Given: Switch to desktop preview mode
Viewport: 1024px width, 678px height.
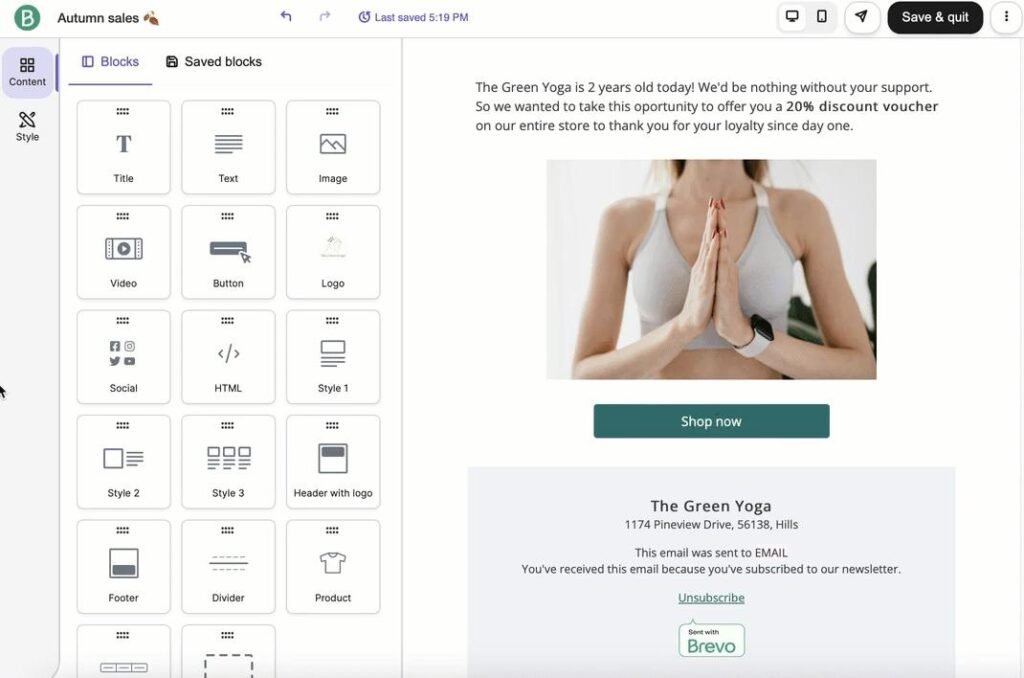Looking at the screenshot, I should pyautogui.click(x=792, y=17).
